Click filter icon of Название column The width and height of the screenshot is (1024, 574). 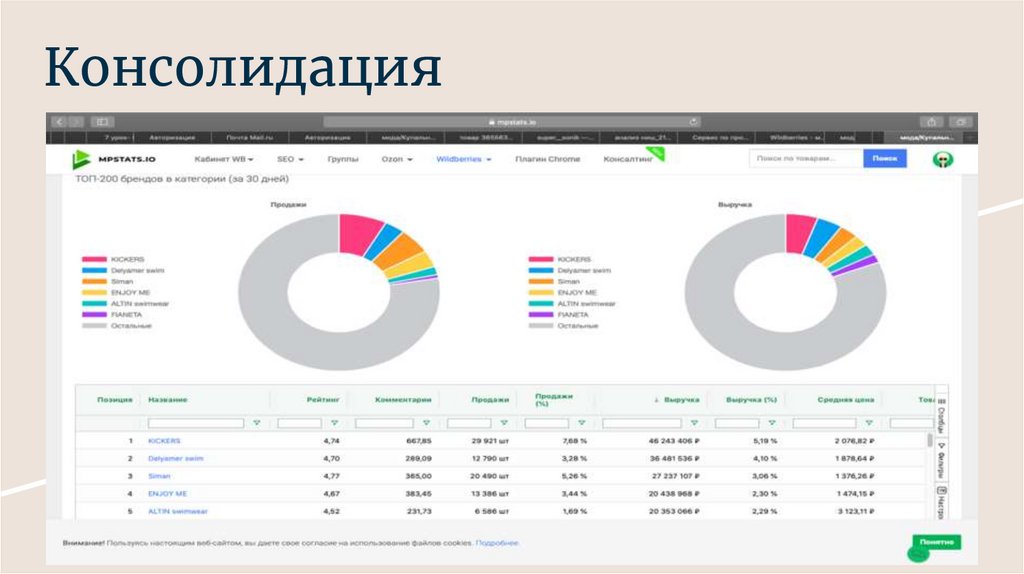[x=257, y=423]
